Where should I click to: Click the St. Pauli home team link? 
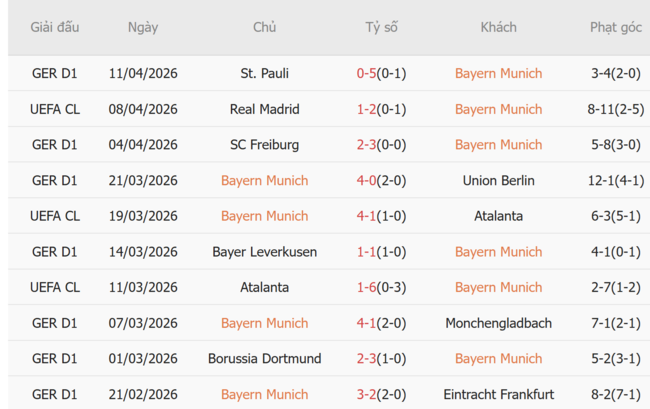(264, 73)
